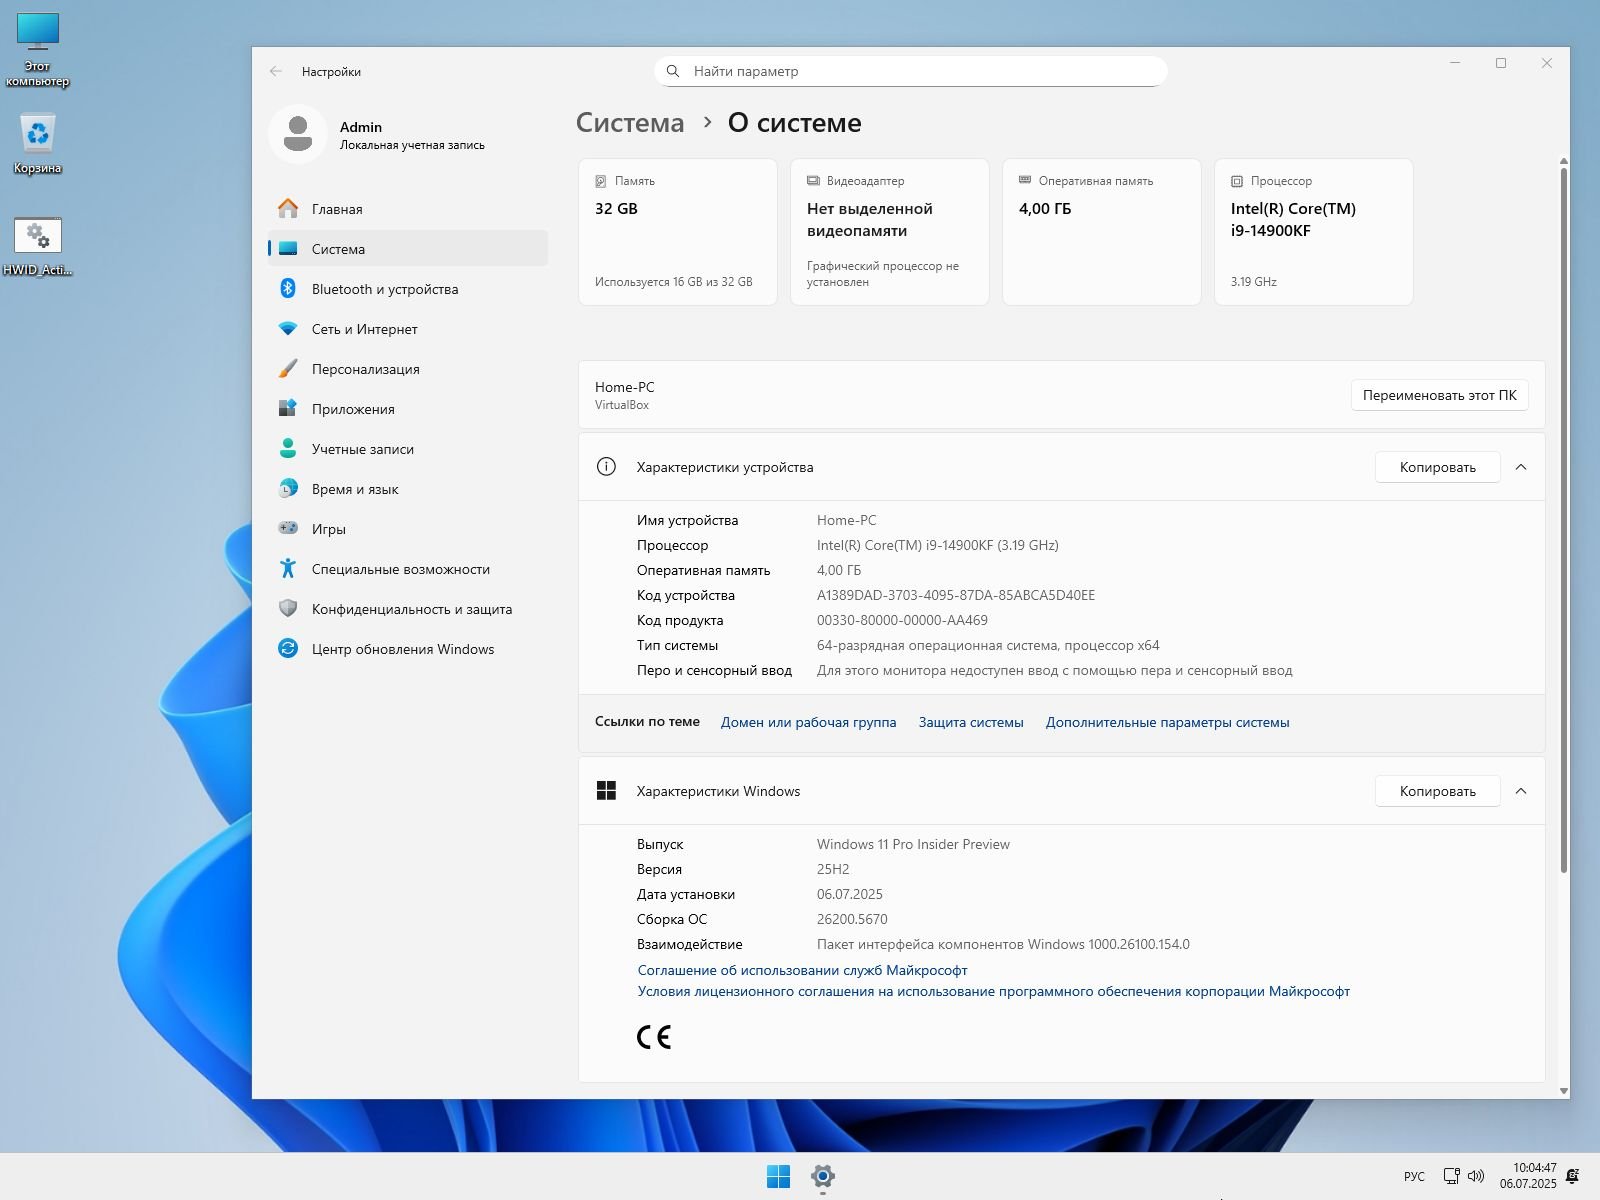Click the Сборка ОС value 26200.5670
This screenshot has height=1200, width=1600.
click(x=852, y=919)
